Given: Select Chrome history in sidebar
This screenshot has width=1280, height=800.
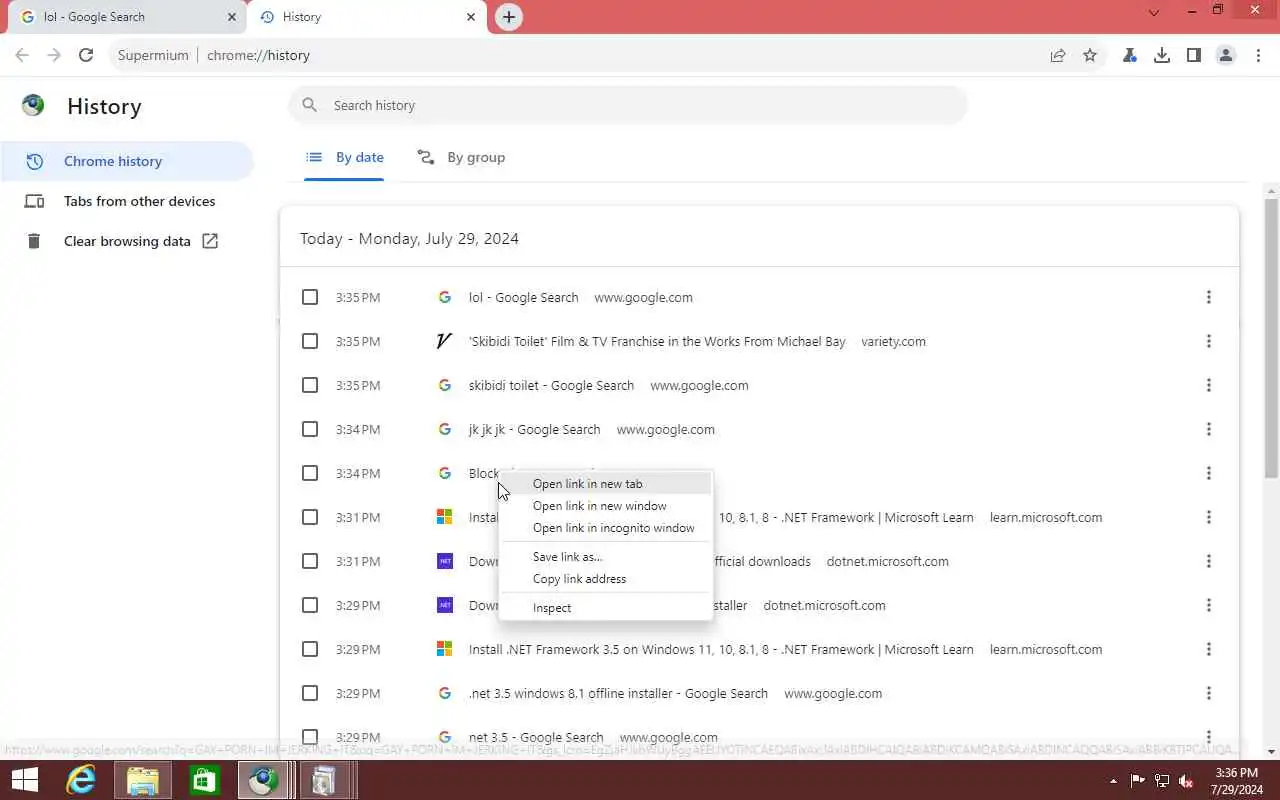Looking at the screenshot, I should click(x=127, y=161).
